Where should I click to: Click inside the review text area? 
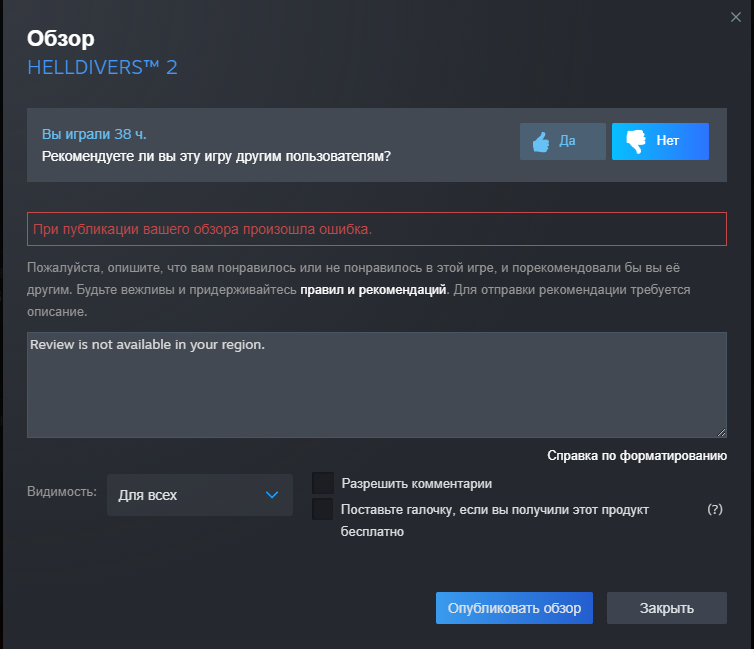(377, 385)
